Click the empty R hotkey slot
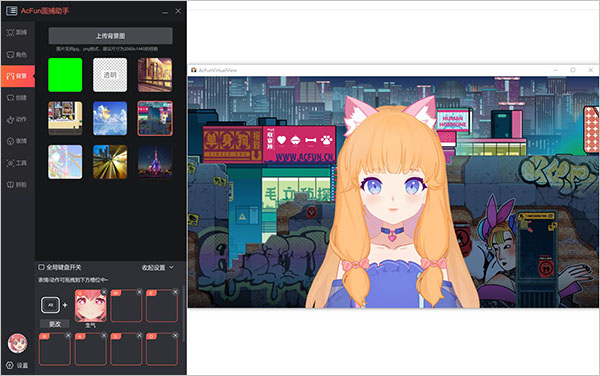This screenshot has width=600, height=376. tap(55, 349)
